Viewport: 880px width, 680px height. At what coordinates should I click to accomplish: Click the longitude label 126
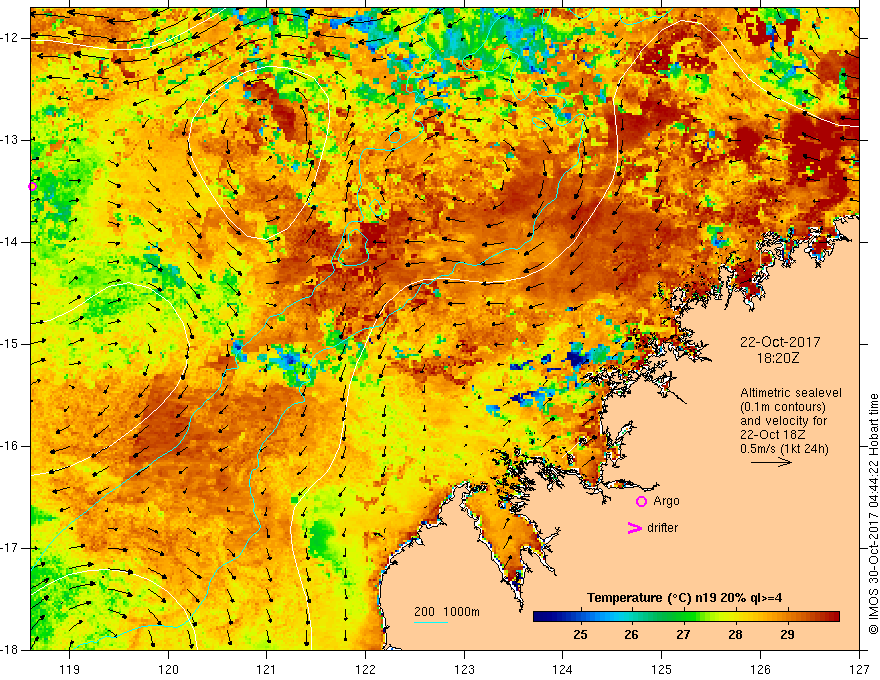760,669
